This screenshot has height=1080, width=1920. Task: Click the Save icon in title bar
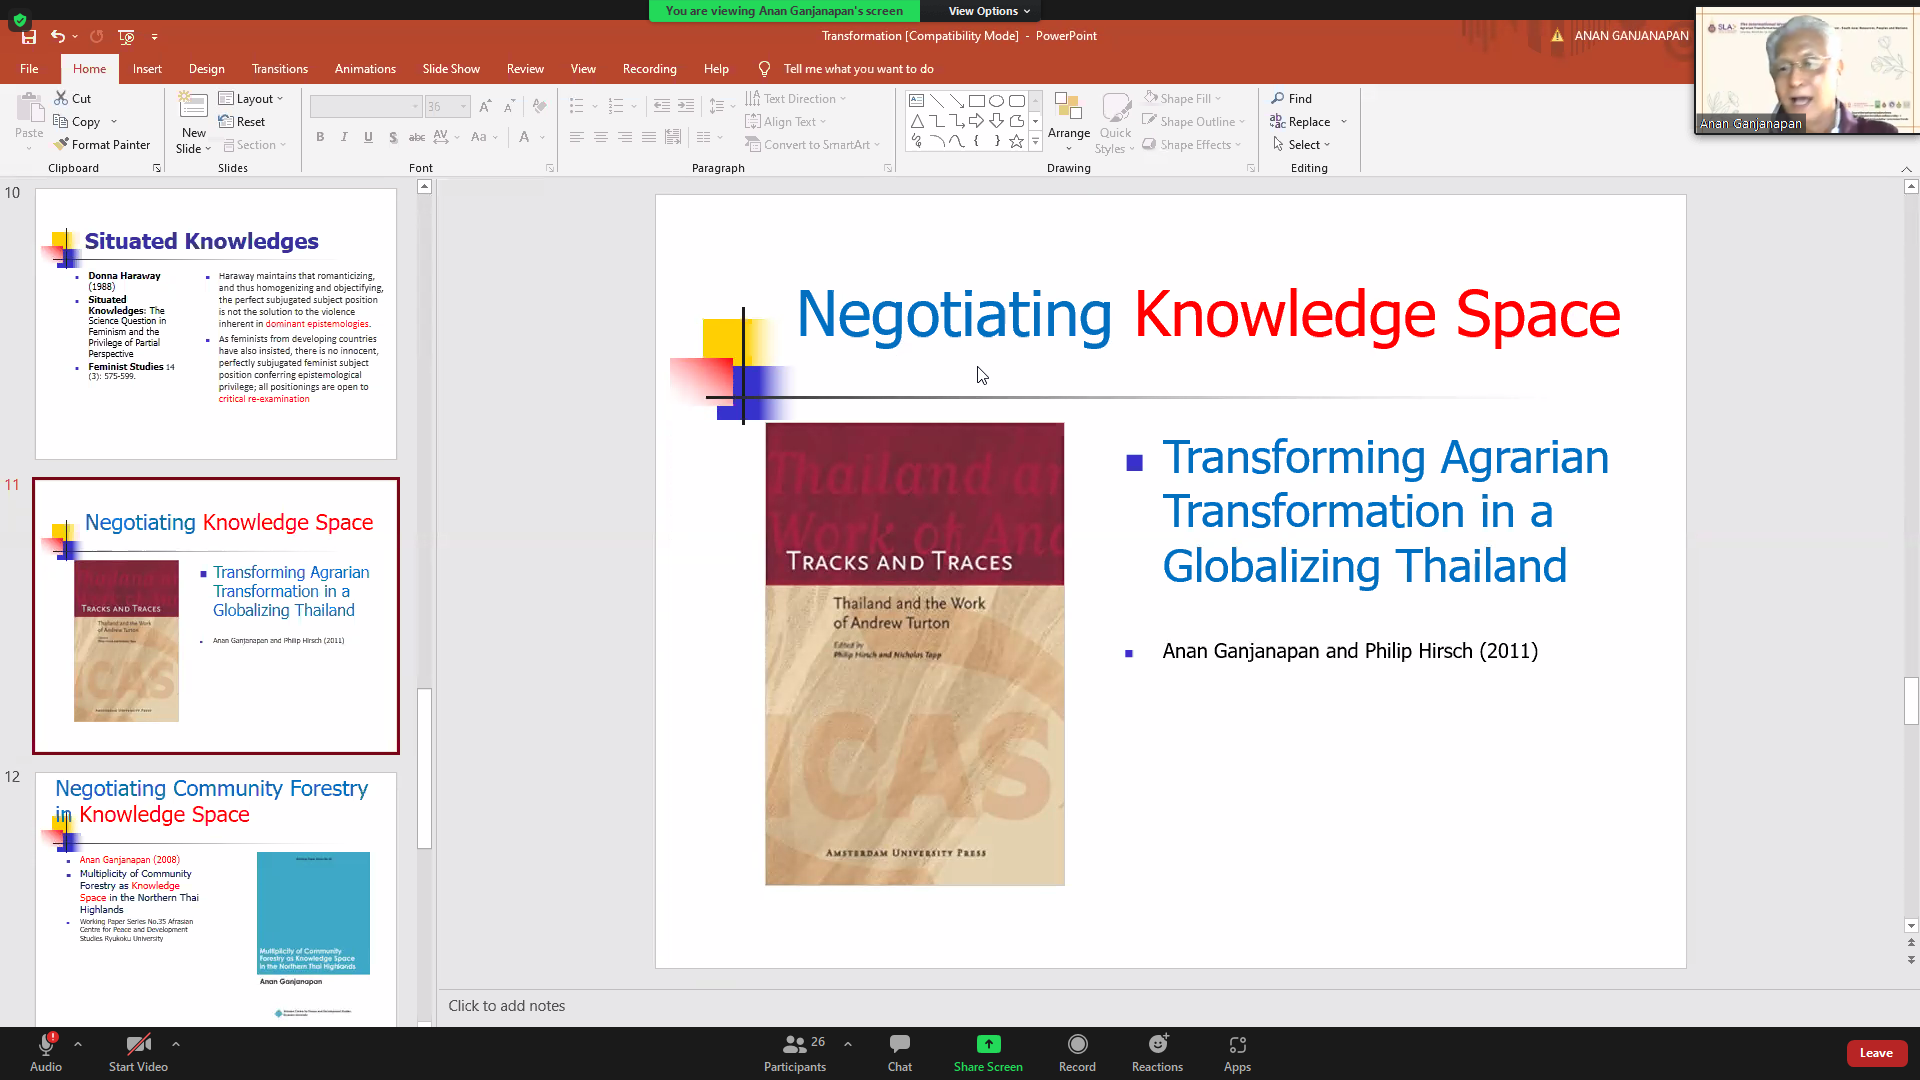pyautogui.click(x=29, y=37)
